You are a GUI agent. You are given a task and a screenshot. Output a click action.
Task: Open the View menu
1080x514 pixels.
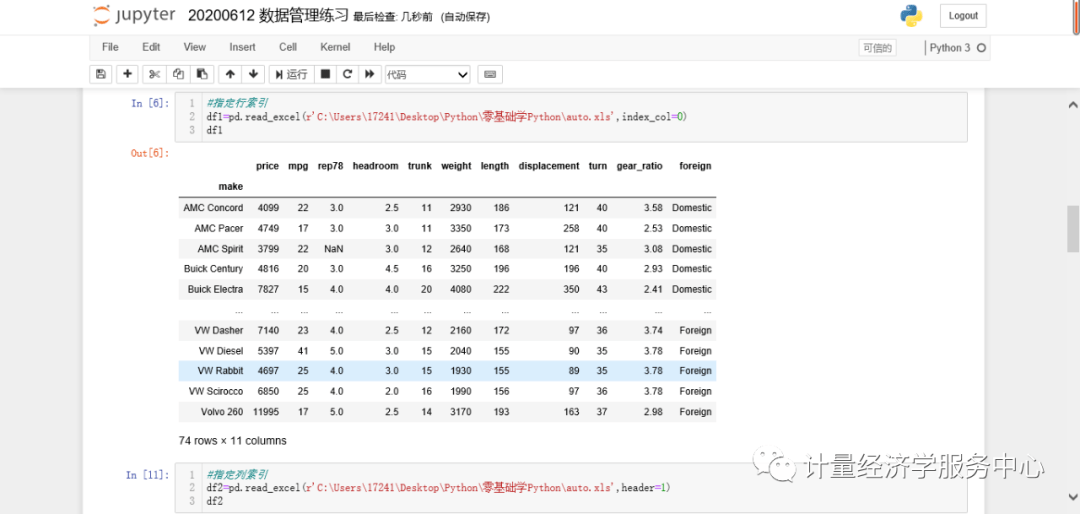[195, 47]
